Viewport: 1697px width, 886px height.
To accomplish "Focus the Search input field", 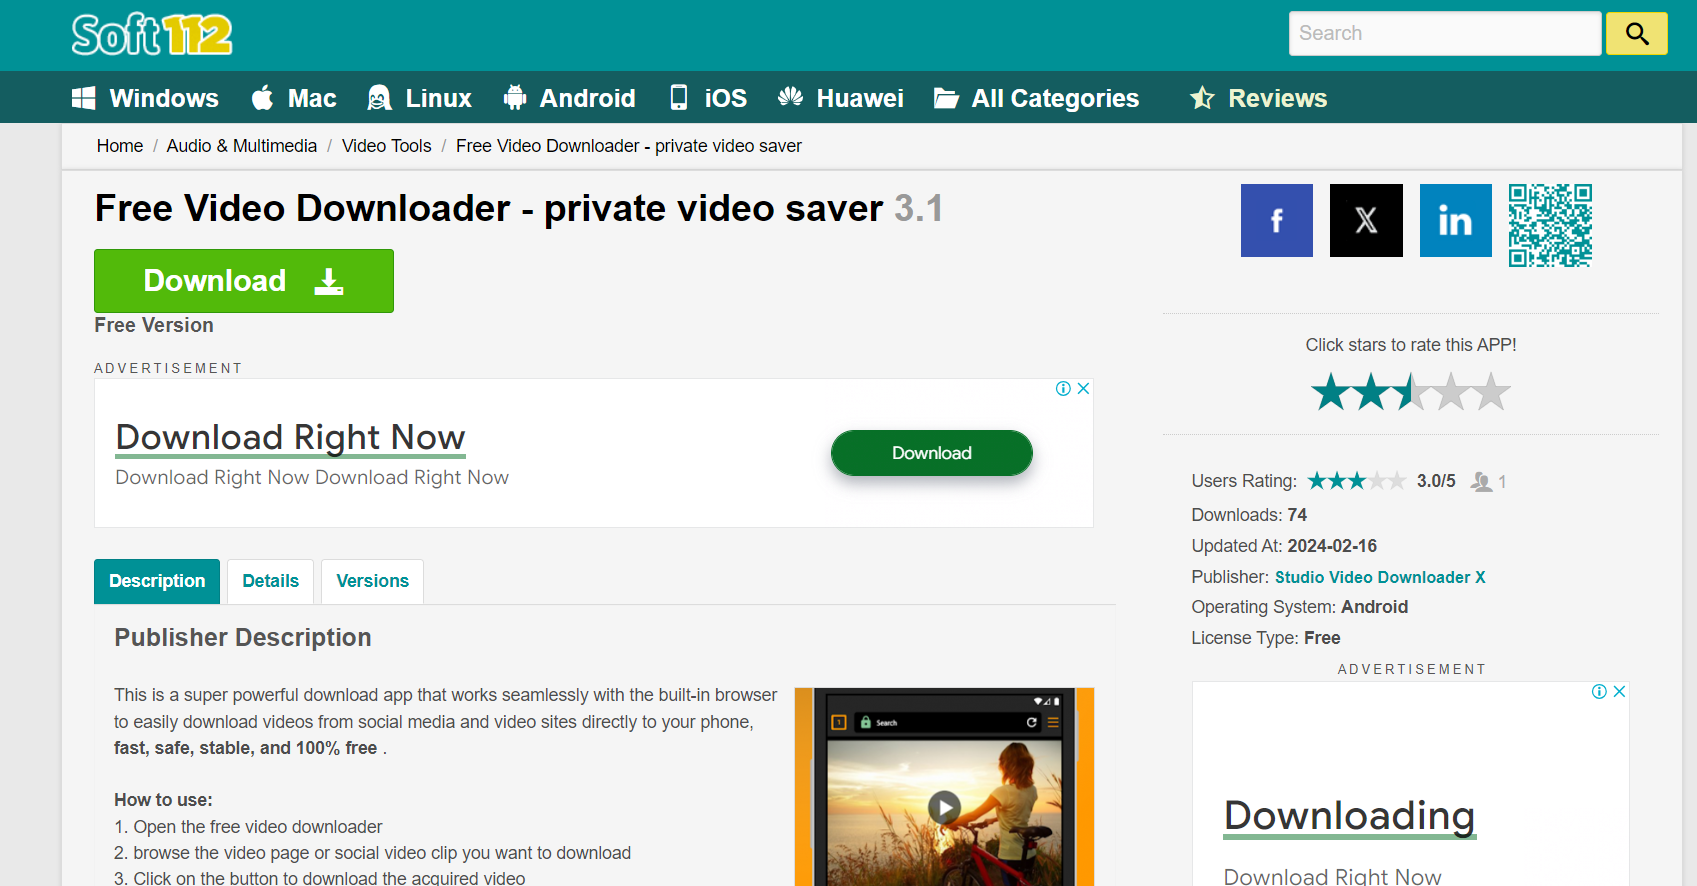I will (x=1445, y=33).
